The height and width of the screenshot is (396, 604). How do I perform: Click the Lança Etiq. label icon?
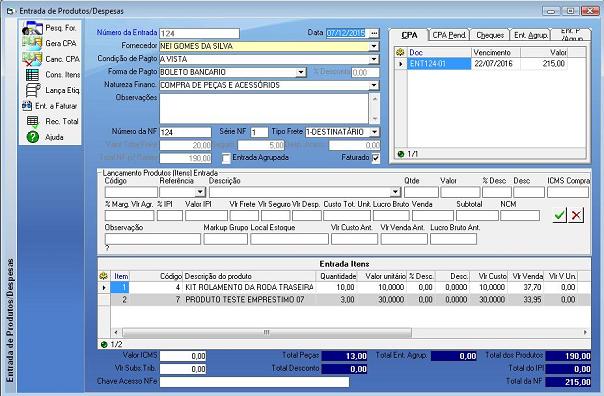(33, 90)
